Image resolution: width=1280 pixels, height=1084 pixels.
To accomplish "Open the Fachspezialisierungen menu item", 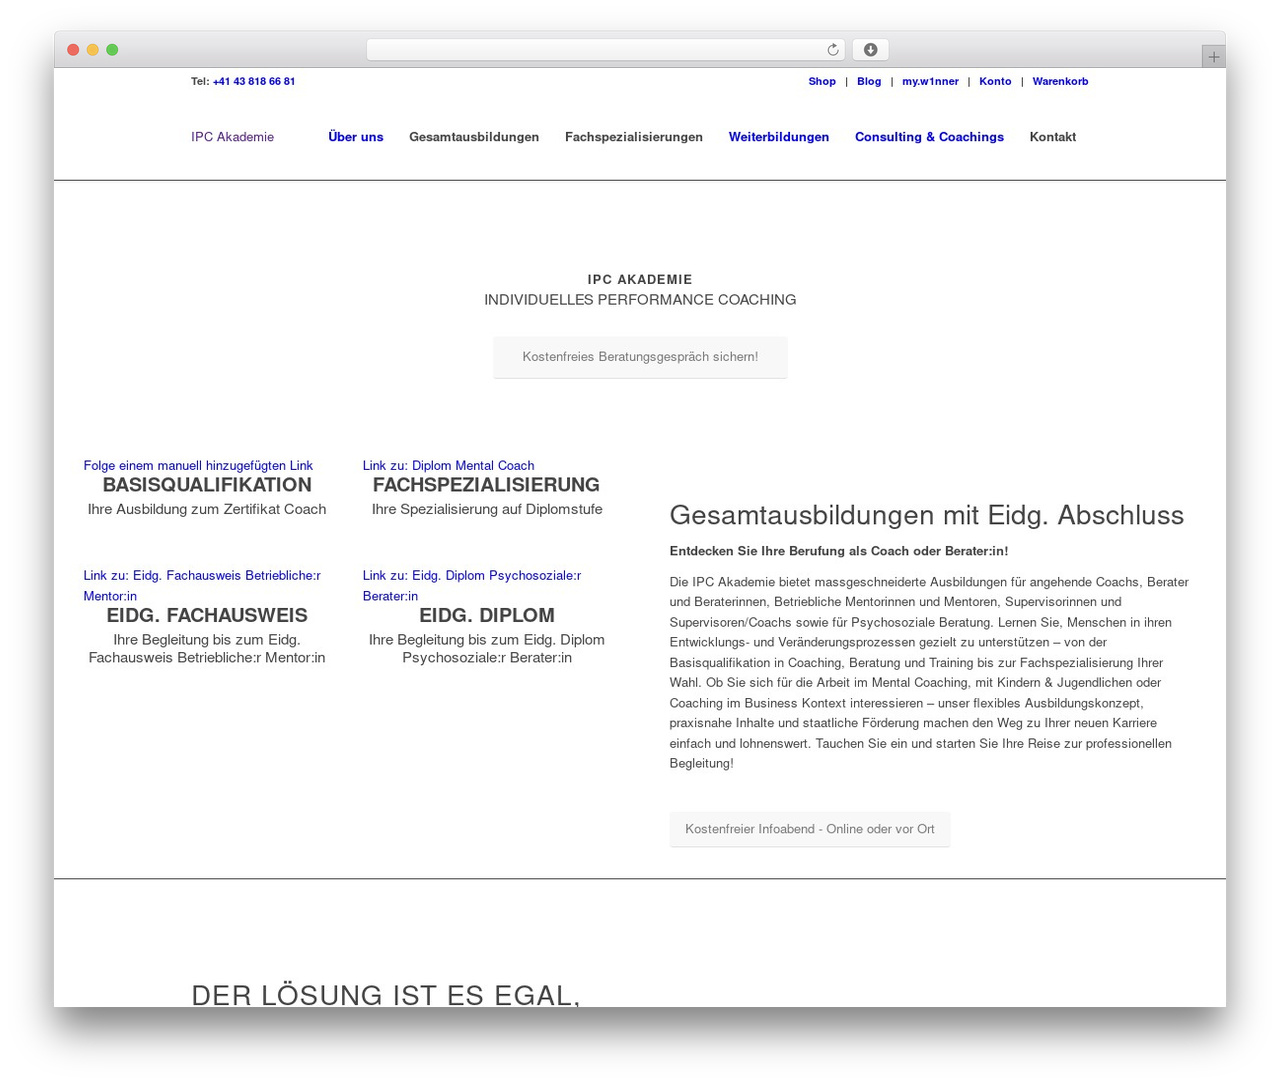I will [634, 137].
